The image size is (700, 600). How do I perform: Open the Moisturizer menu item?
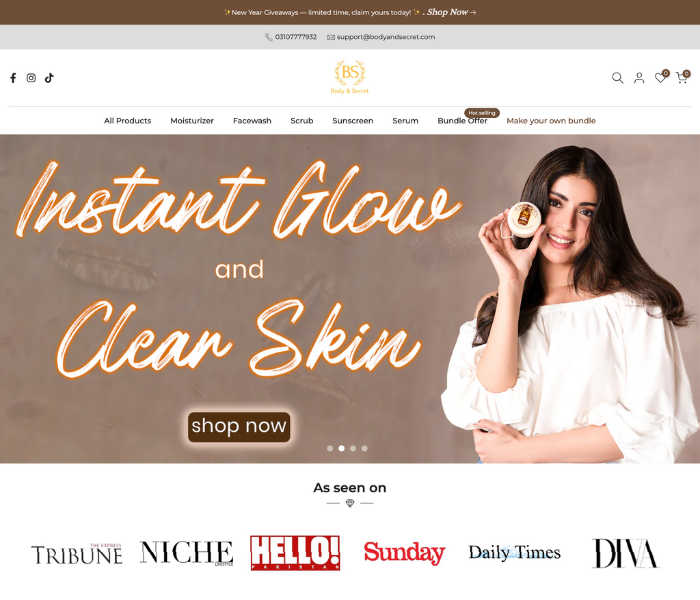(192, 121)
